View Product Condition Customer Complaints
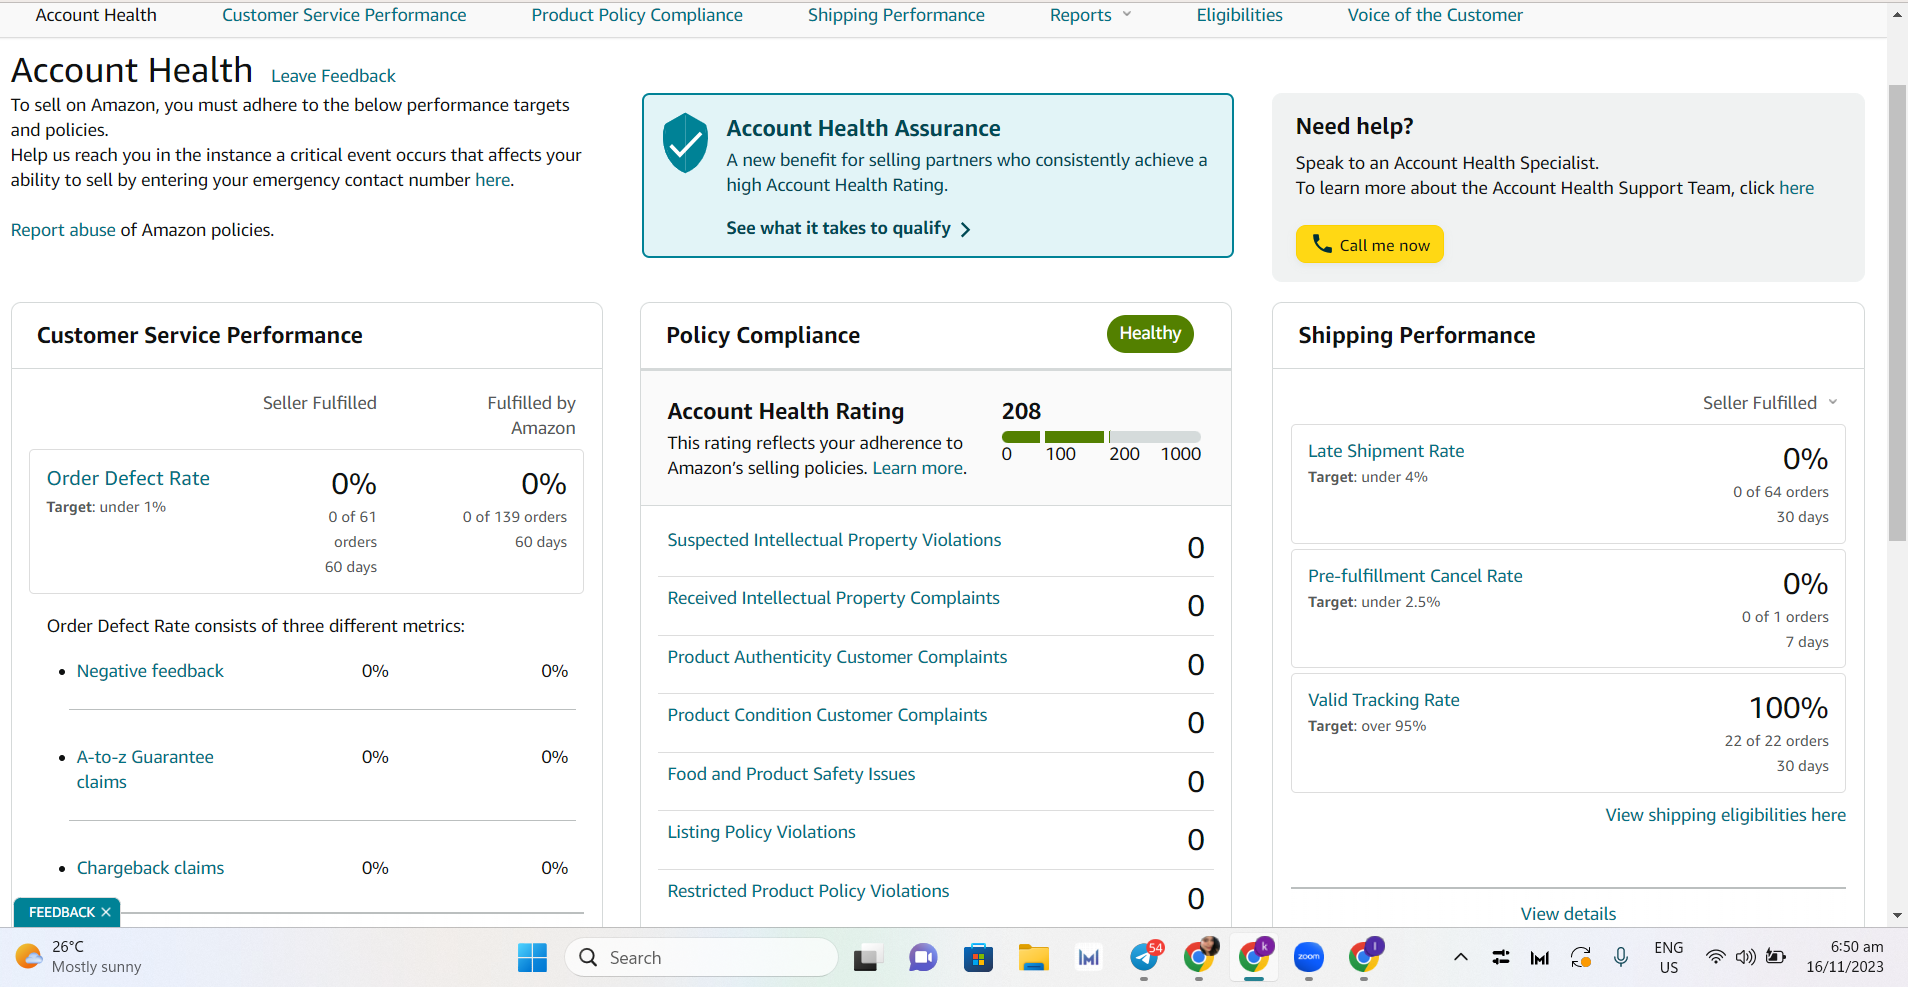The height and width of the screenshot is (987, 1908). [827, 715]
